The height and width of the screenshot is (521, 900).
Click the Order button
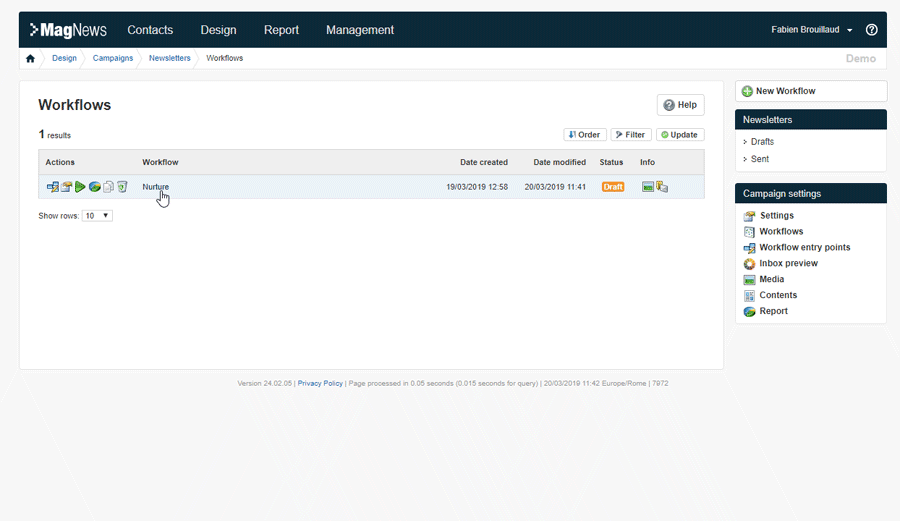tap(584, 135)
